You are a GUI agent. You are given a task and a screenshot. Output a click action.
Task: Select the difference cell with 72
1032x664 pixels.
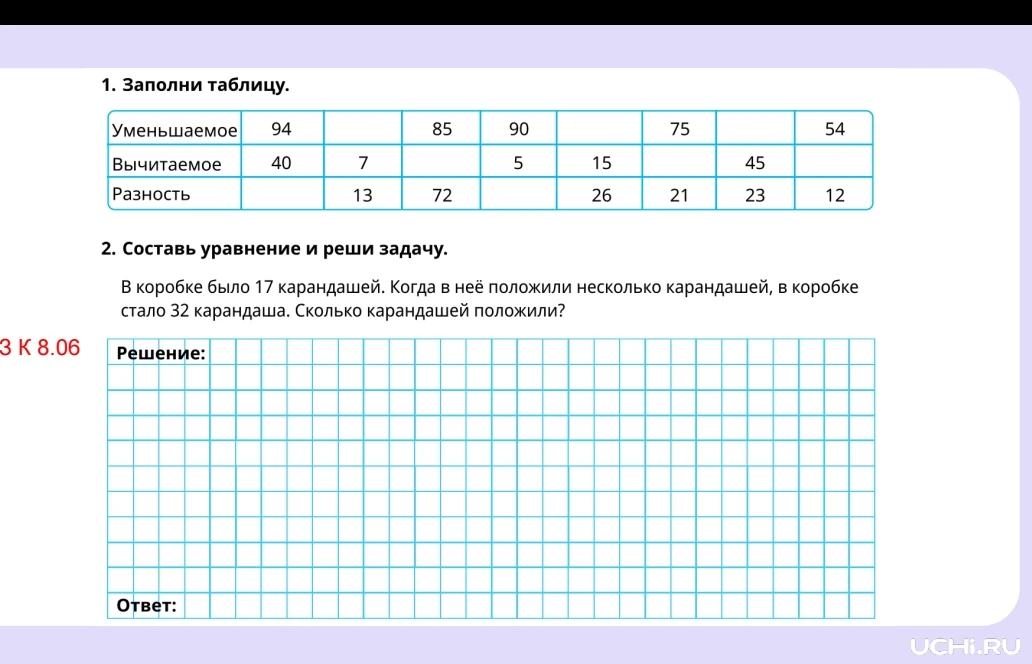coord(442,194)
